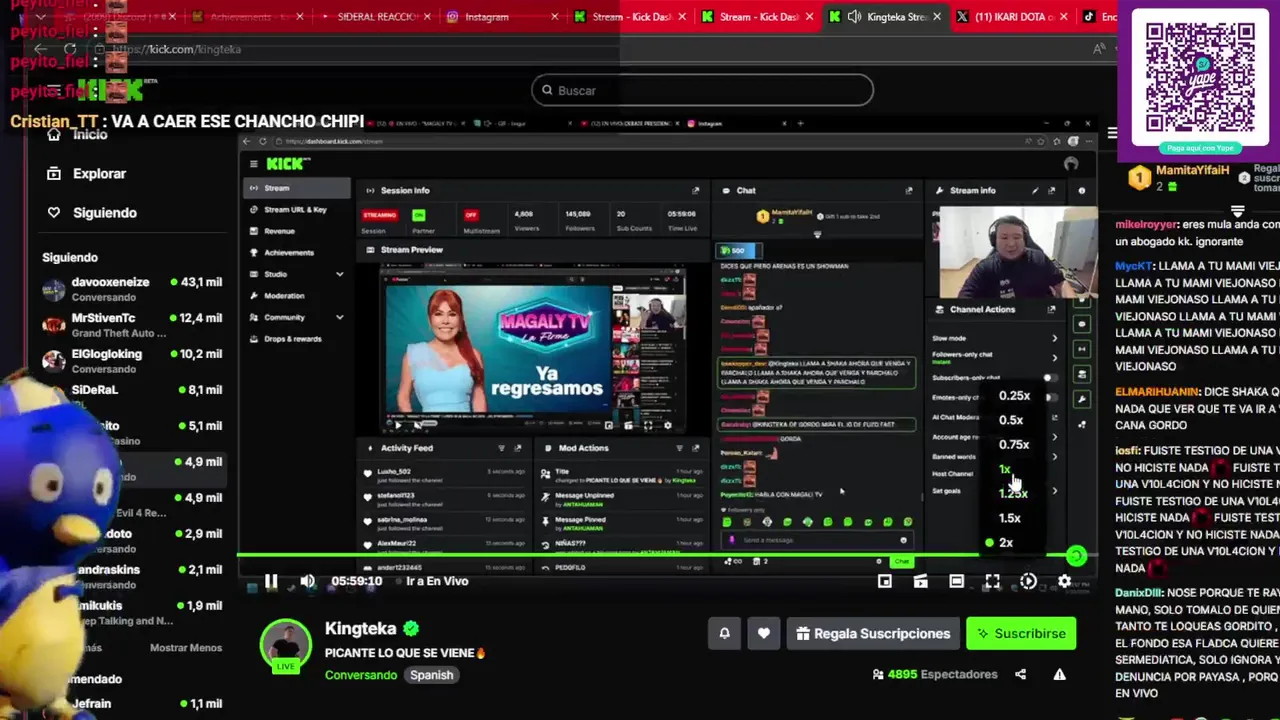This screenshot has height=720, width=1280.
Task: Click the clip creation icon in player bar
Action: [920, 581]
